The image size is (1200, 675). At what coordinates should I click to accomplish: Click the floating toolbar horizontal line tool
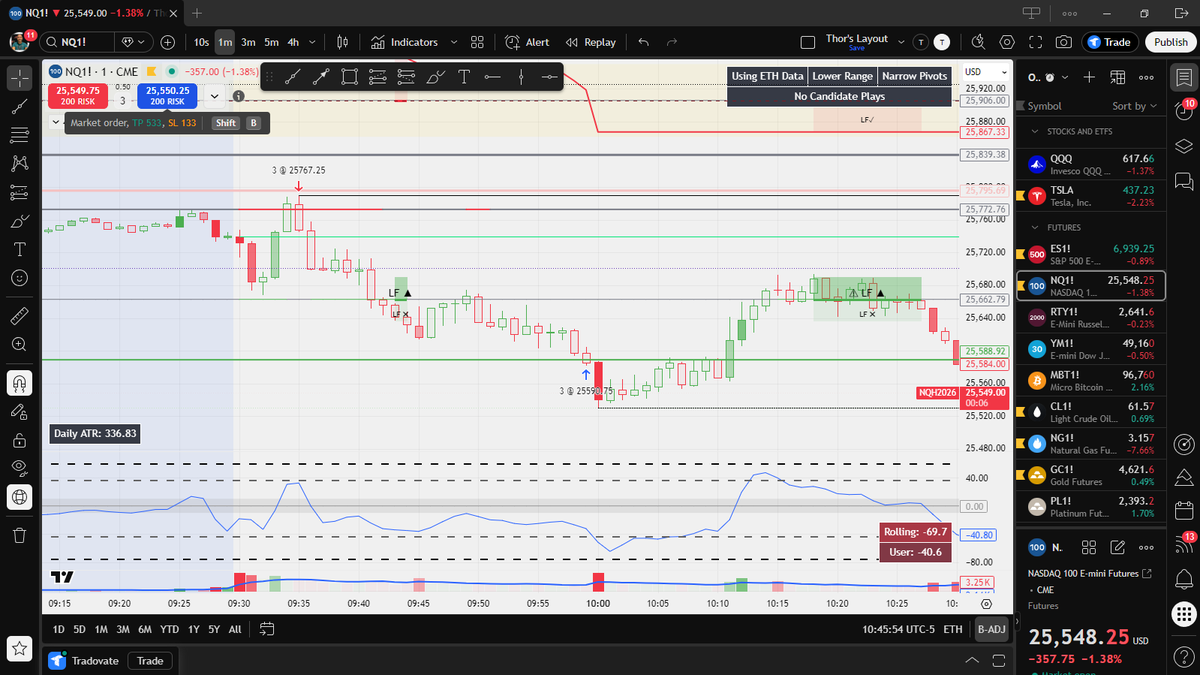pyautogui.click(x=492, y=77)
